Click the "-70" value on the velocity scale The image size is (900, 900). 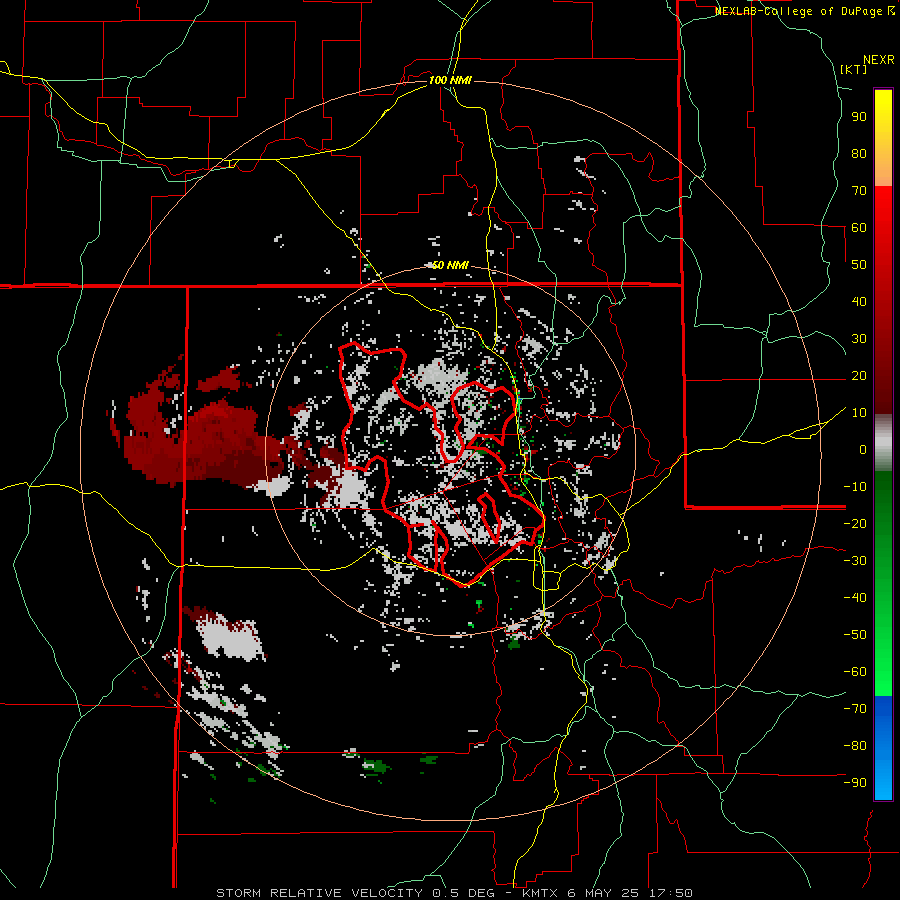click(855, 709)
